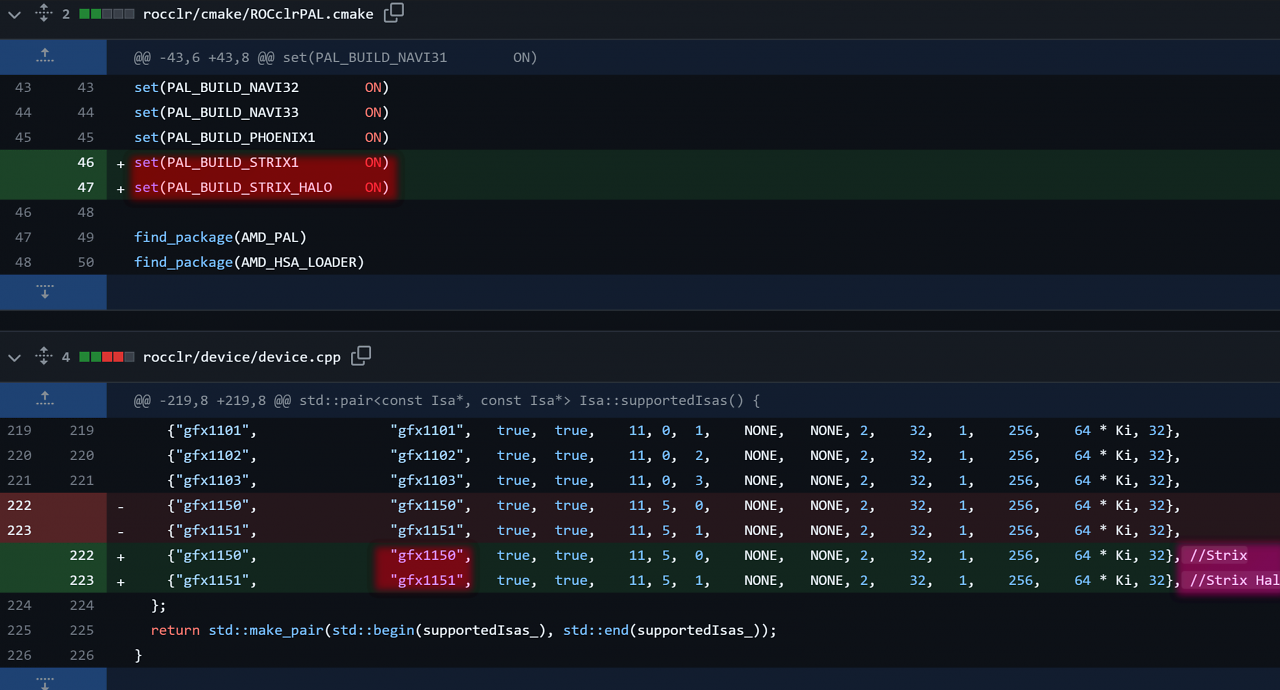Click the removed {"gfx1151" line 223

(674, 530)
